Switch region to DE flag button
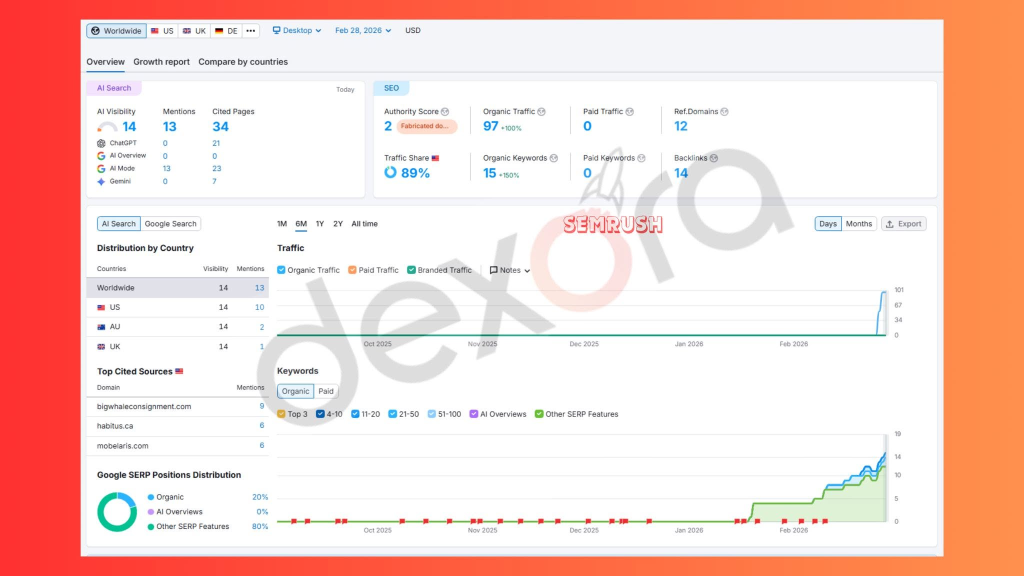Screen dimensions: 1024x576 point(226,31)
